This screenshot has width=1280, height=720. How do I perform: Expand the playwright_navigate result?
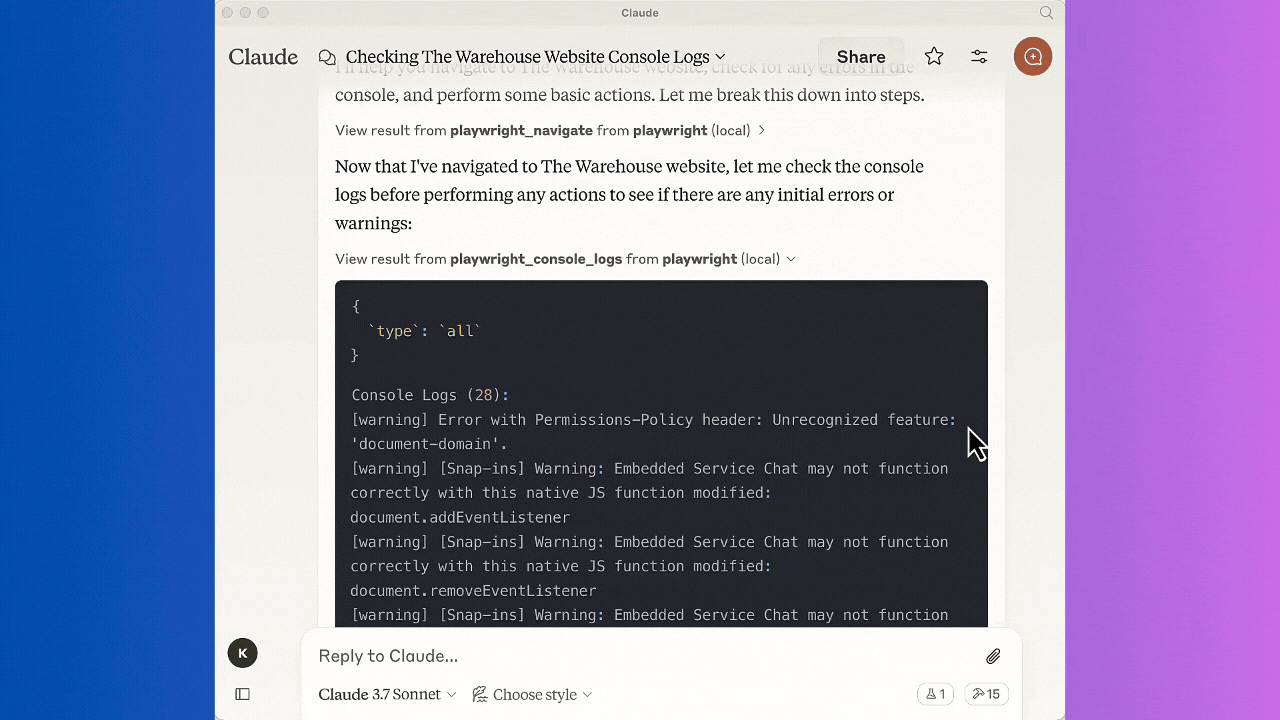pyautogui.click(x=761, y=130)
